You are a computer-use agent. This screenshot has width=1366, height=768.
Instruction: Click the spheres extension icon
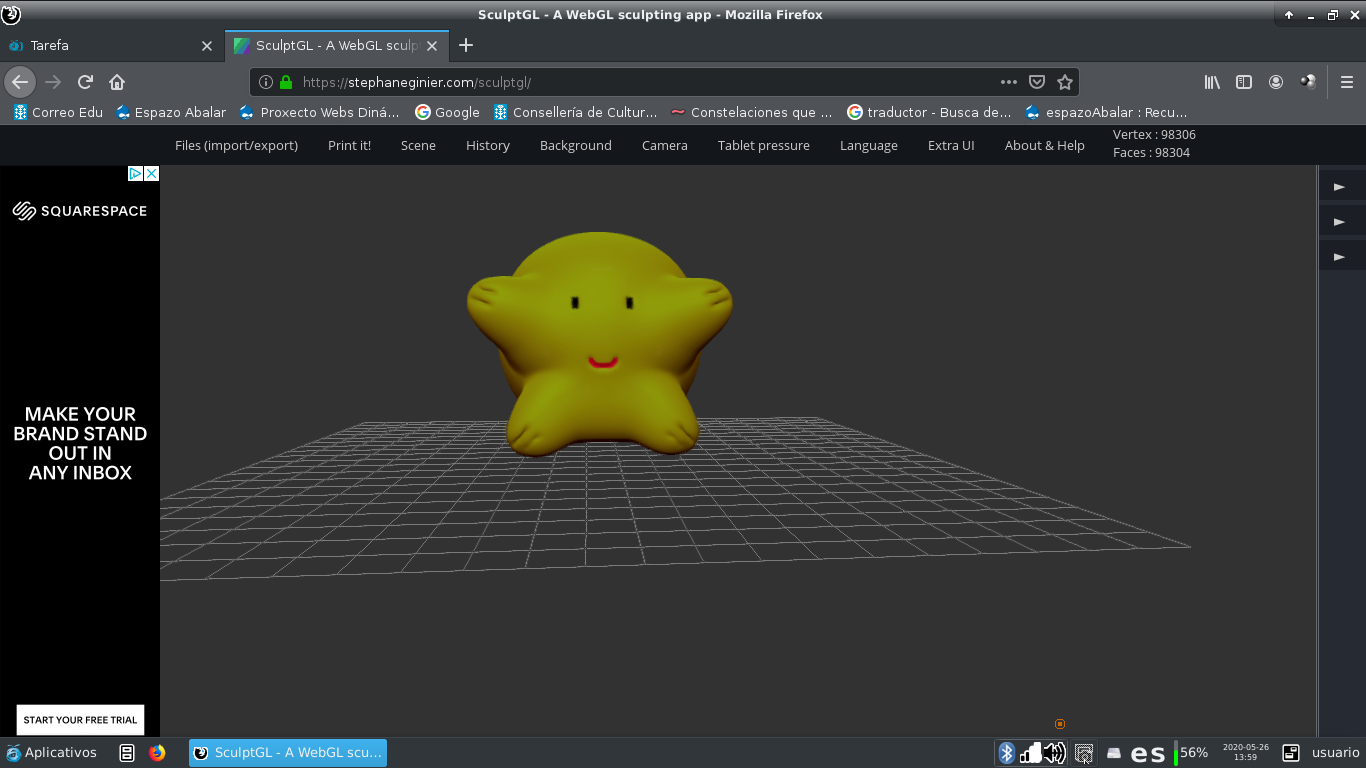(x=1308, y=82)
